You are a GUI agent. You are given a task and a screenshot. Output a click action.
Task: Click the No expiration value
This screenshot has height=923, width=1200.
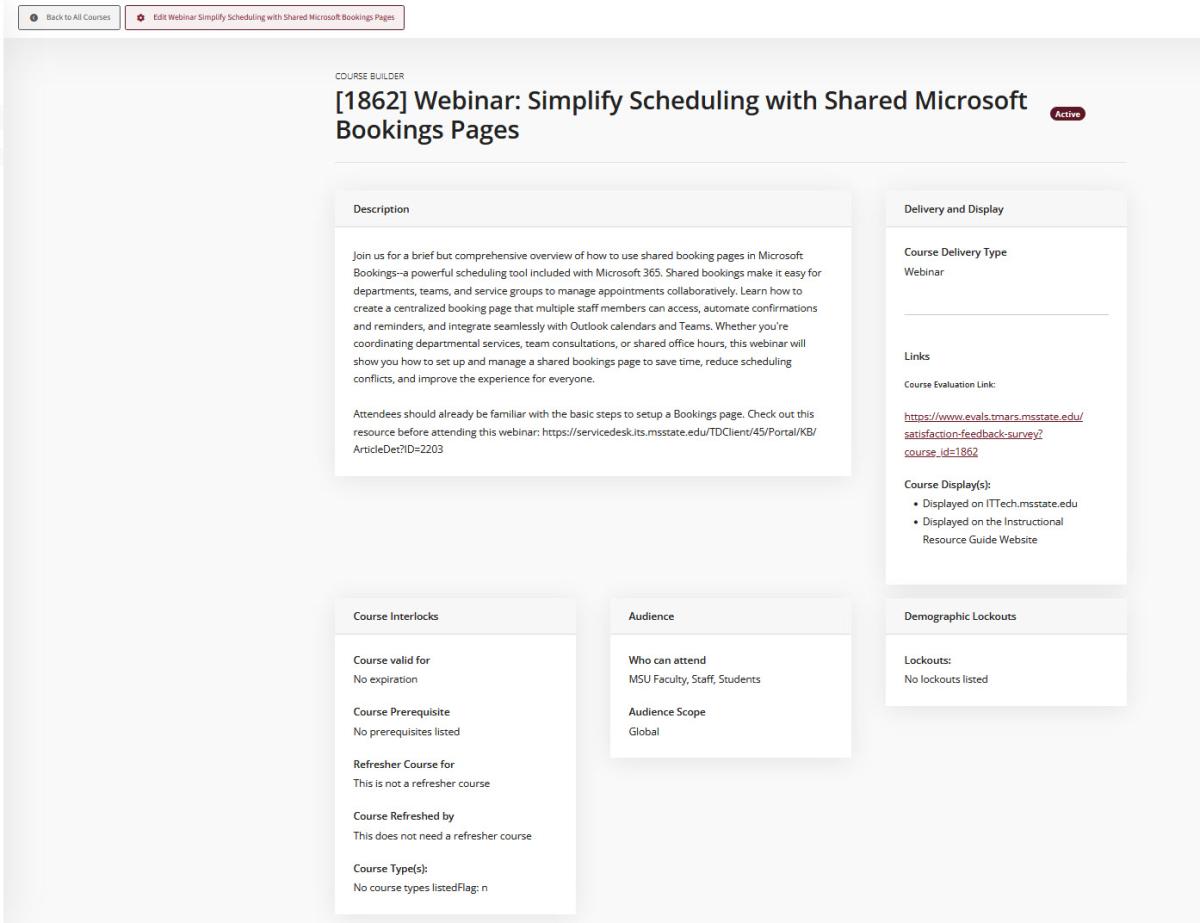(385, 679)
